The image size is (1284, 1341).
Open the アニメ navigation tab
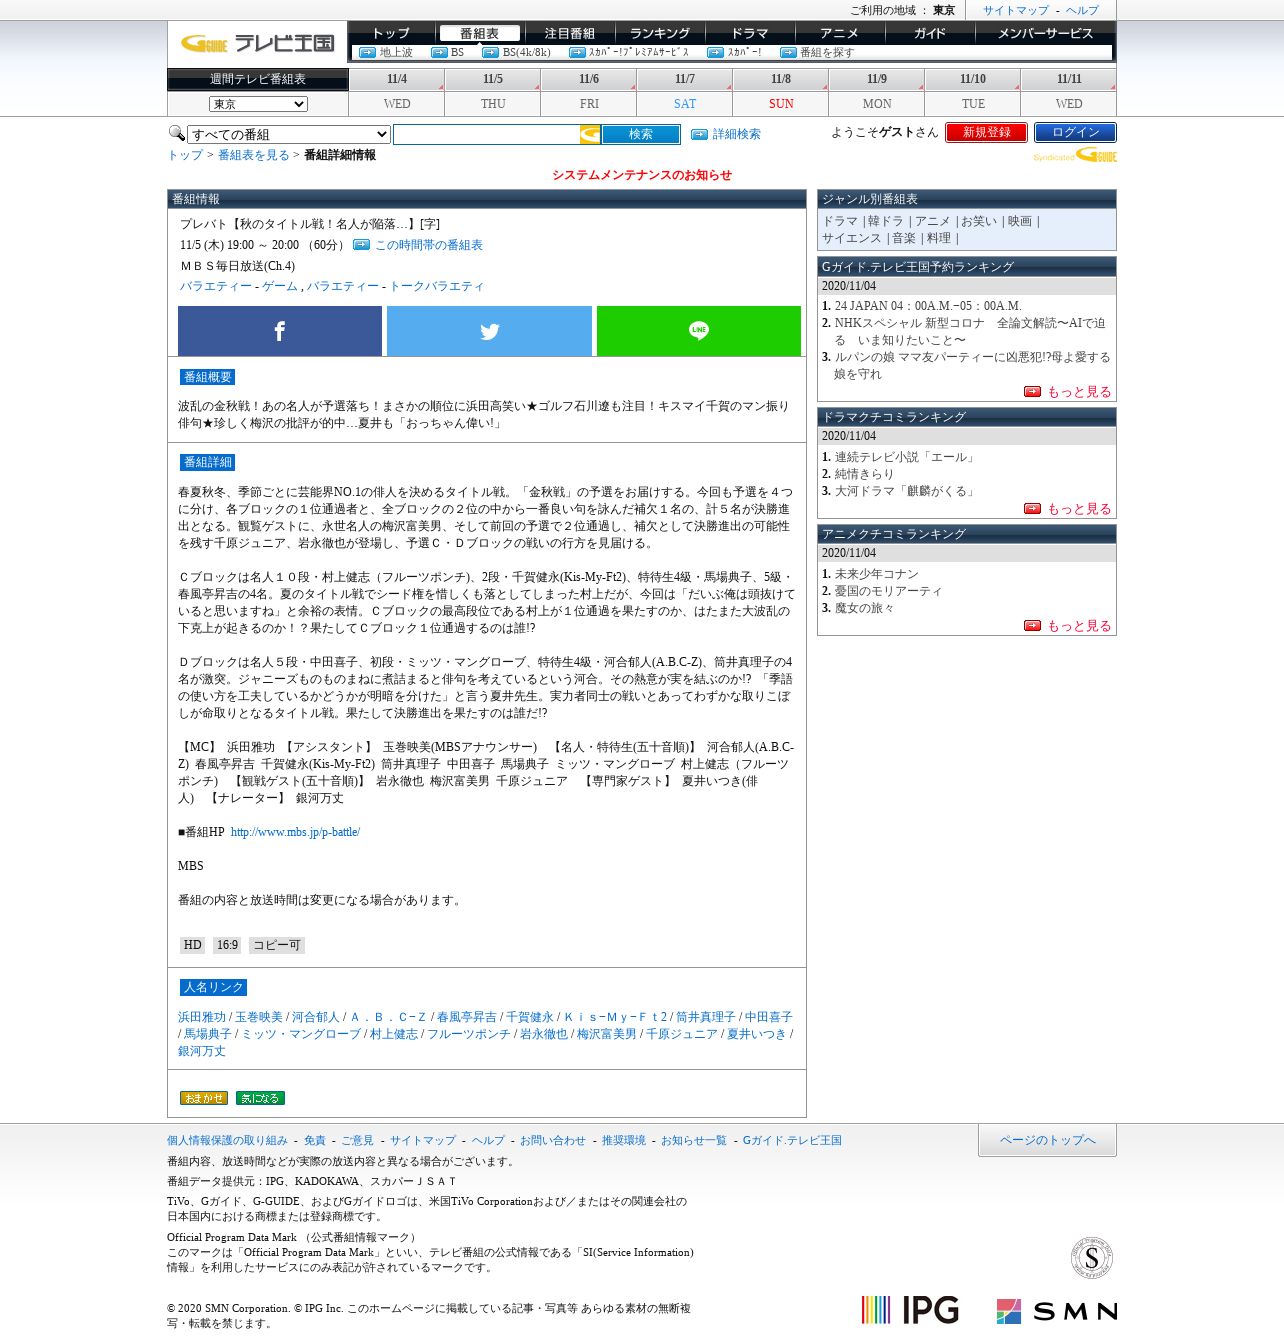pyautogui.click(x=839, y=33)
